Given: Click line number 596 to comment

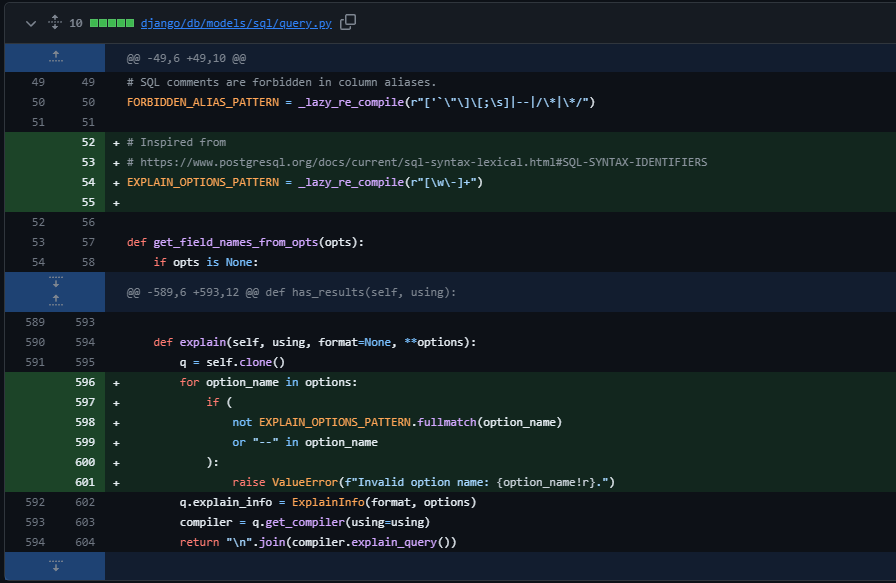Looking at the screenshot, I should pos(84,381).
